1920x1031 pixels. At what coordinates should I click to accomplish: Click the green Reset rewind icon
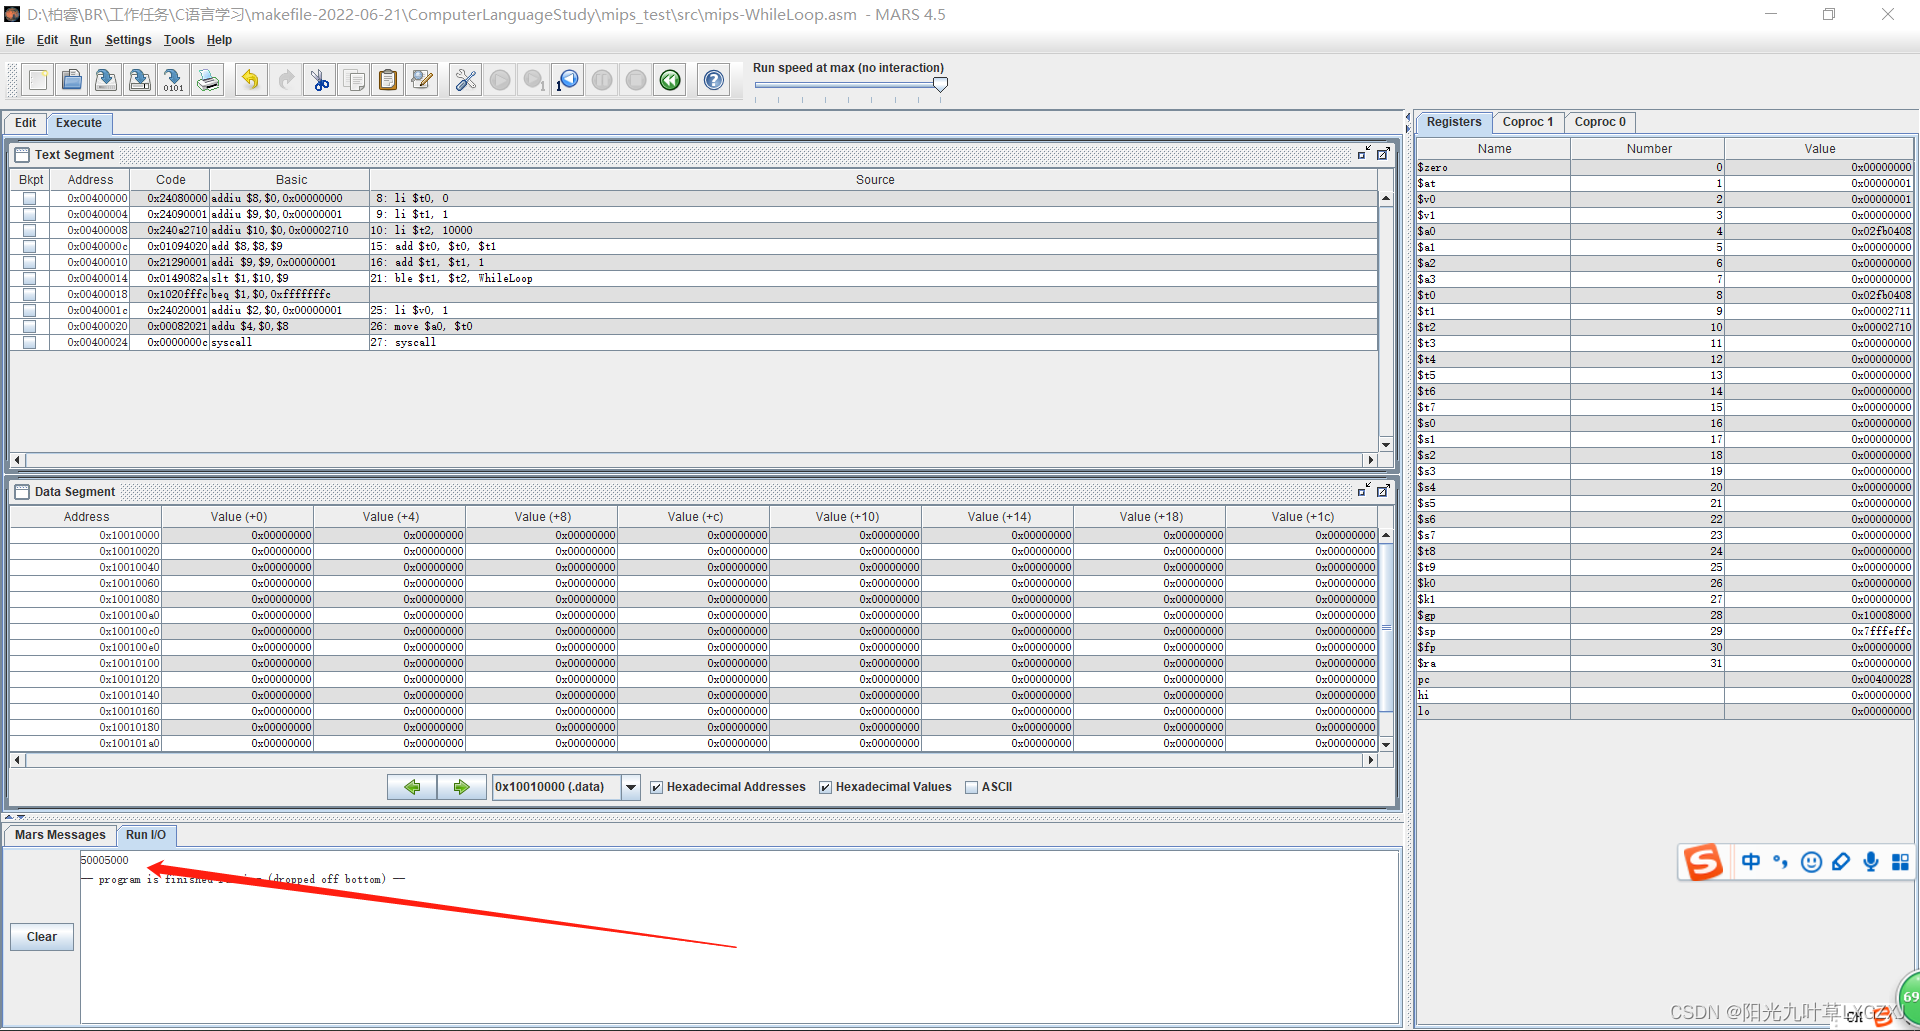(670, 80)
